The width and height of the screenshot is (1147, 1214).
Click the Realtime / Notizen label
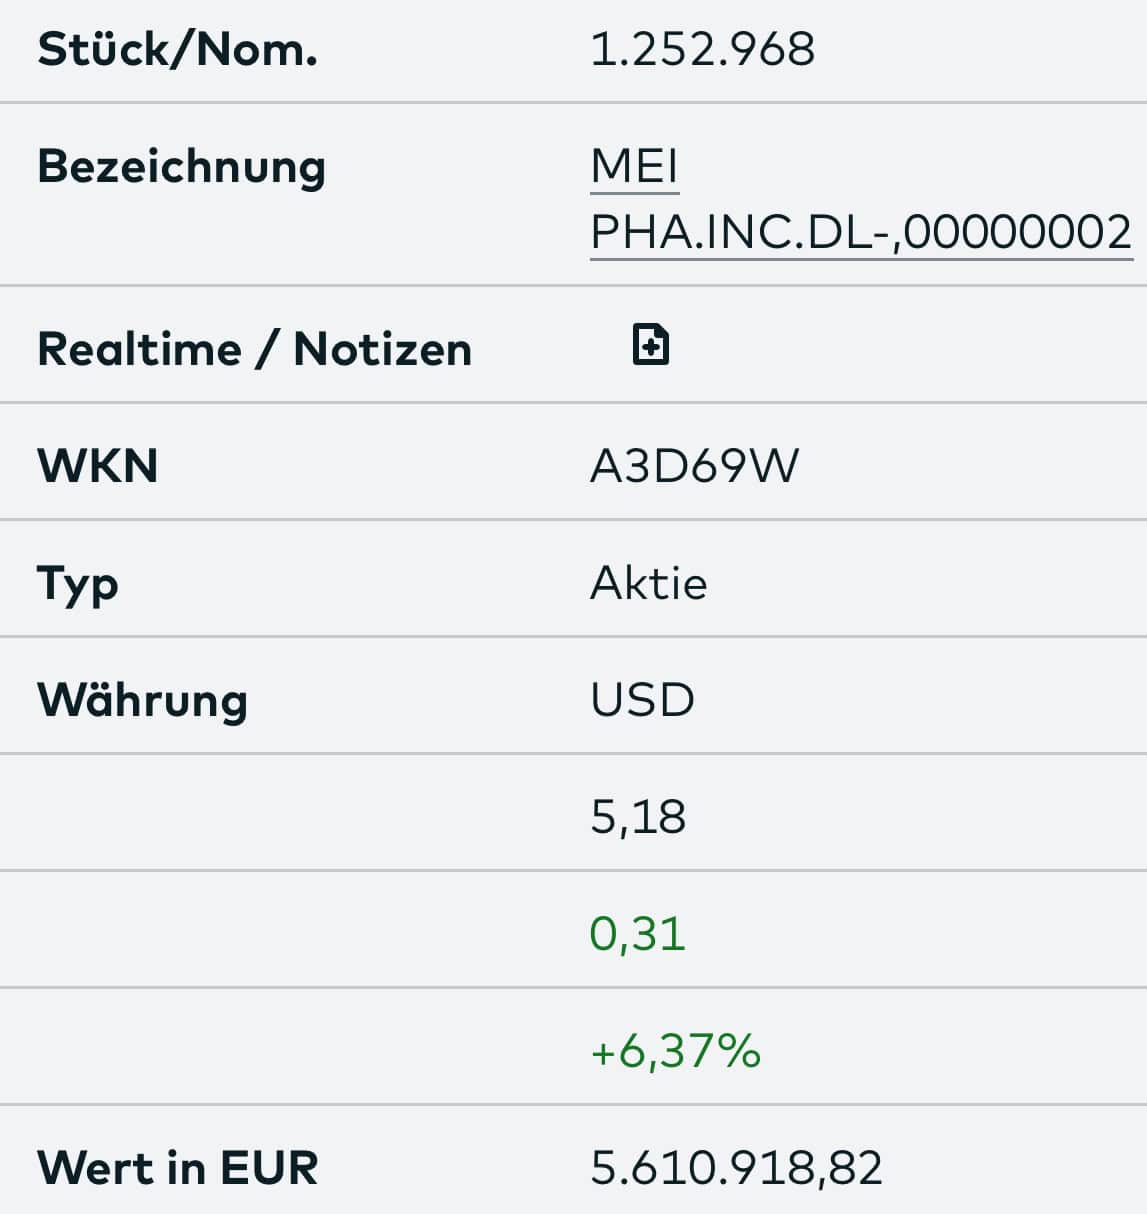click(254, 350)
